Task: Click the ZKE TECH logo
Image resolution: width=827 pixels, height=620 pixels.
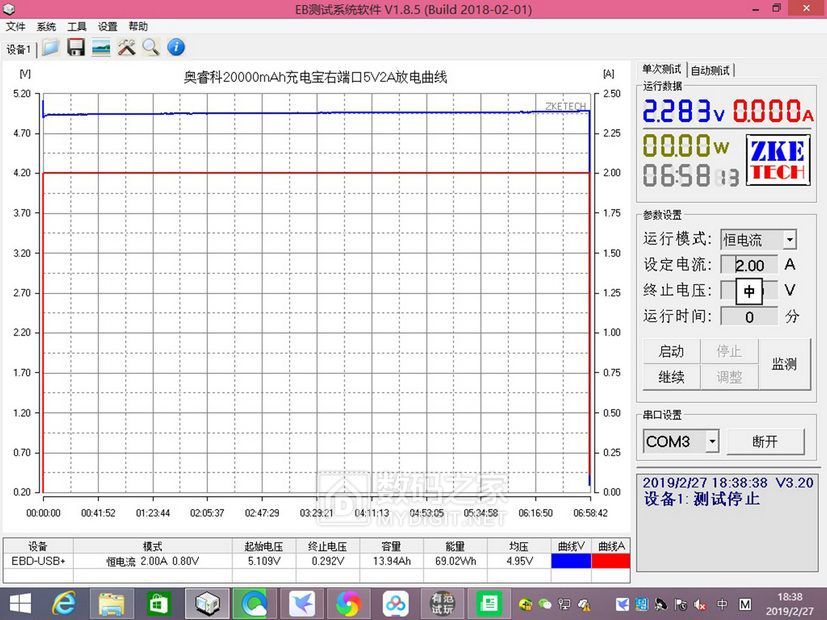Action: pyautogui.click(x=777, y=160)
